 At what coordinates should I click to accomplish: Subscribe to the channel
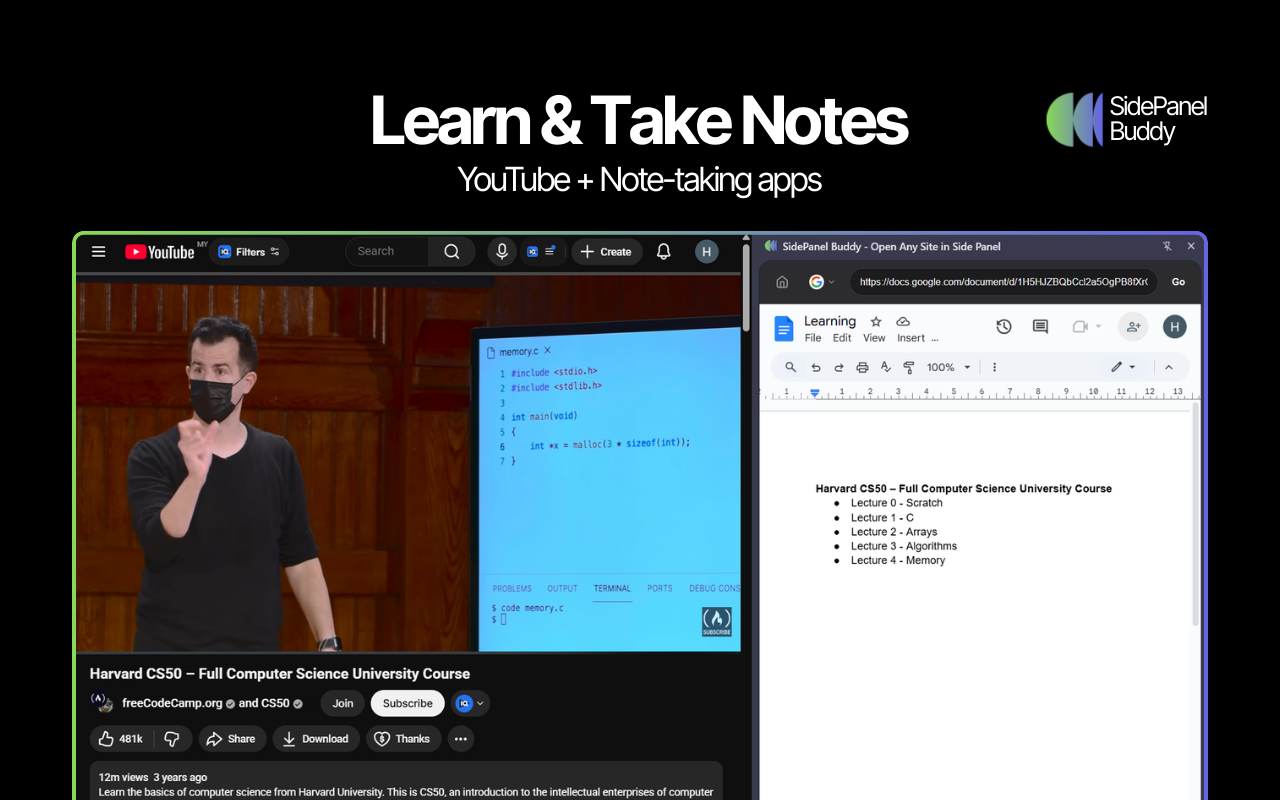[x=408, y=703]
